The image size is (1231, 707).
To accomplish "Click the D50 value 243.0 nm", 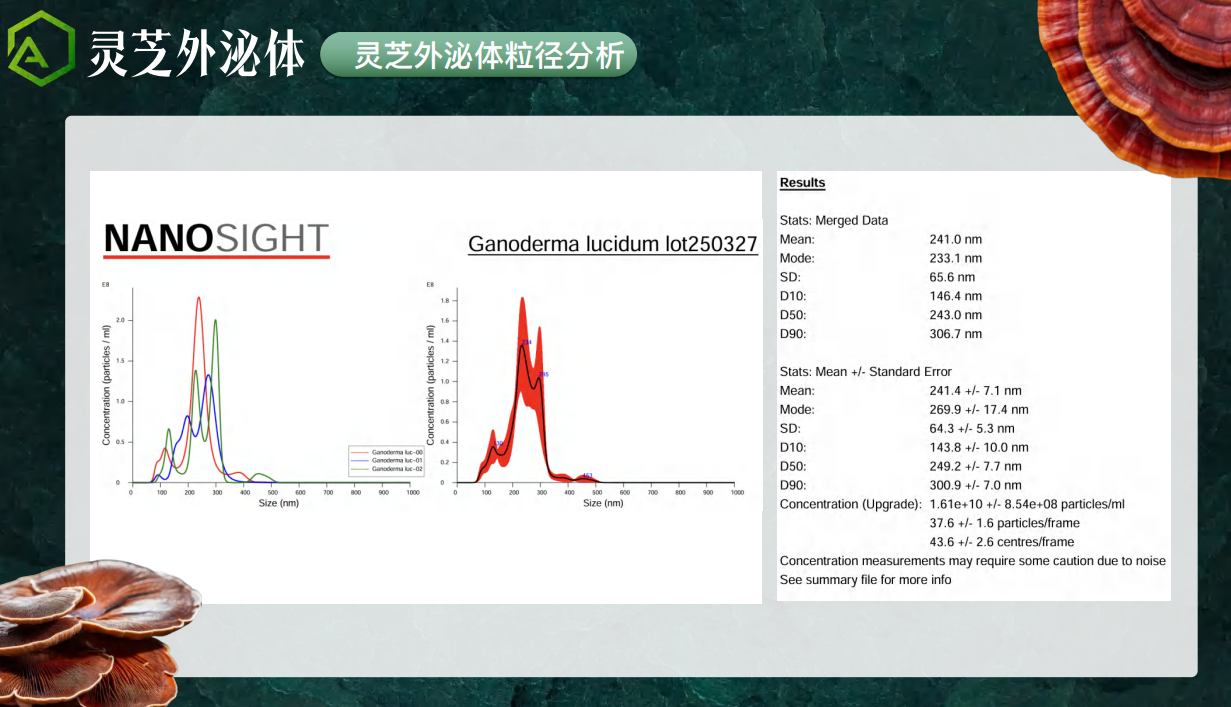I will click(955, 315).
